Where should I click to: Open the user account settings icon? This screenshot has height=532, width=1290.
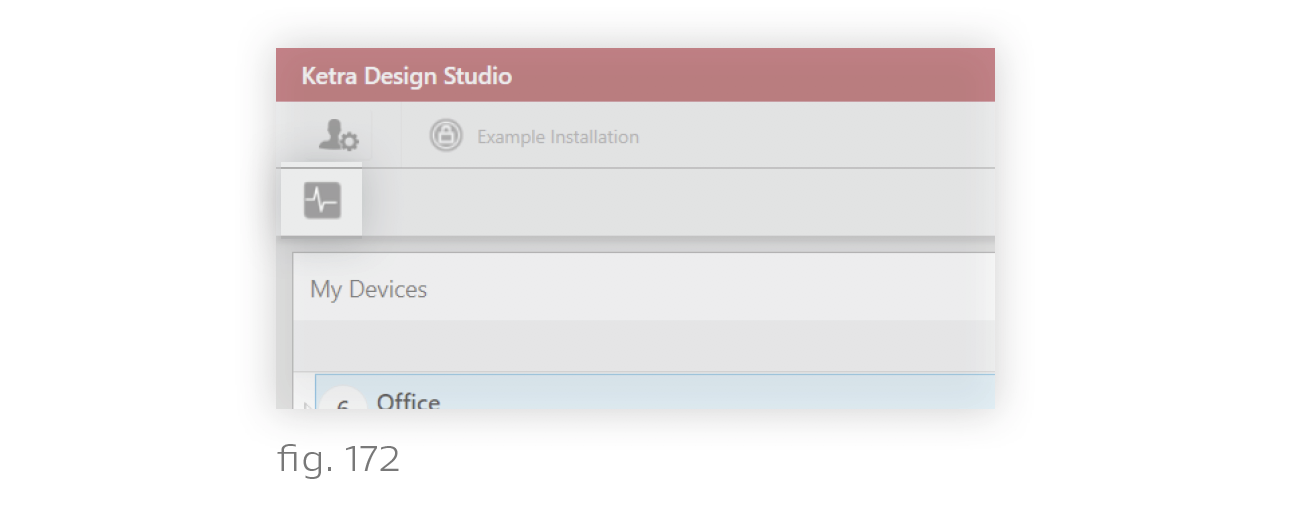(x=338, y=135)
